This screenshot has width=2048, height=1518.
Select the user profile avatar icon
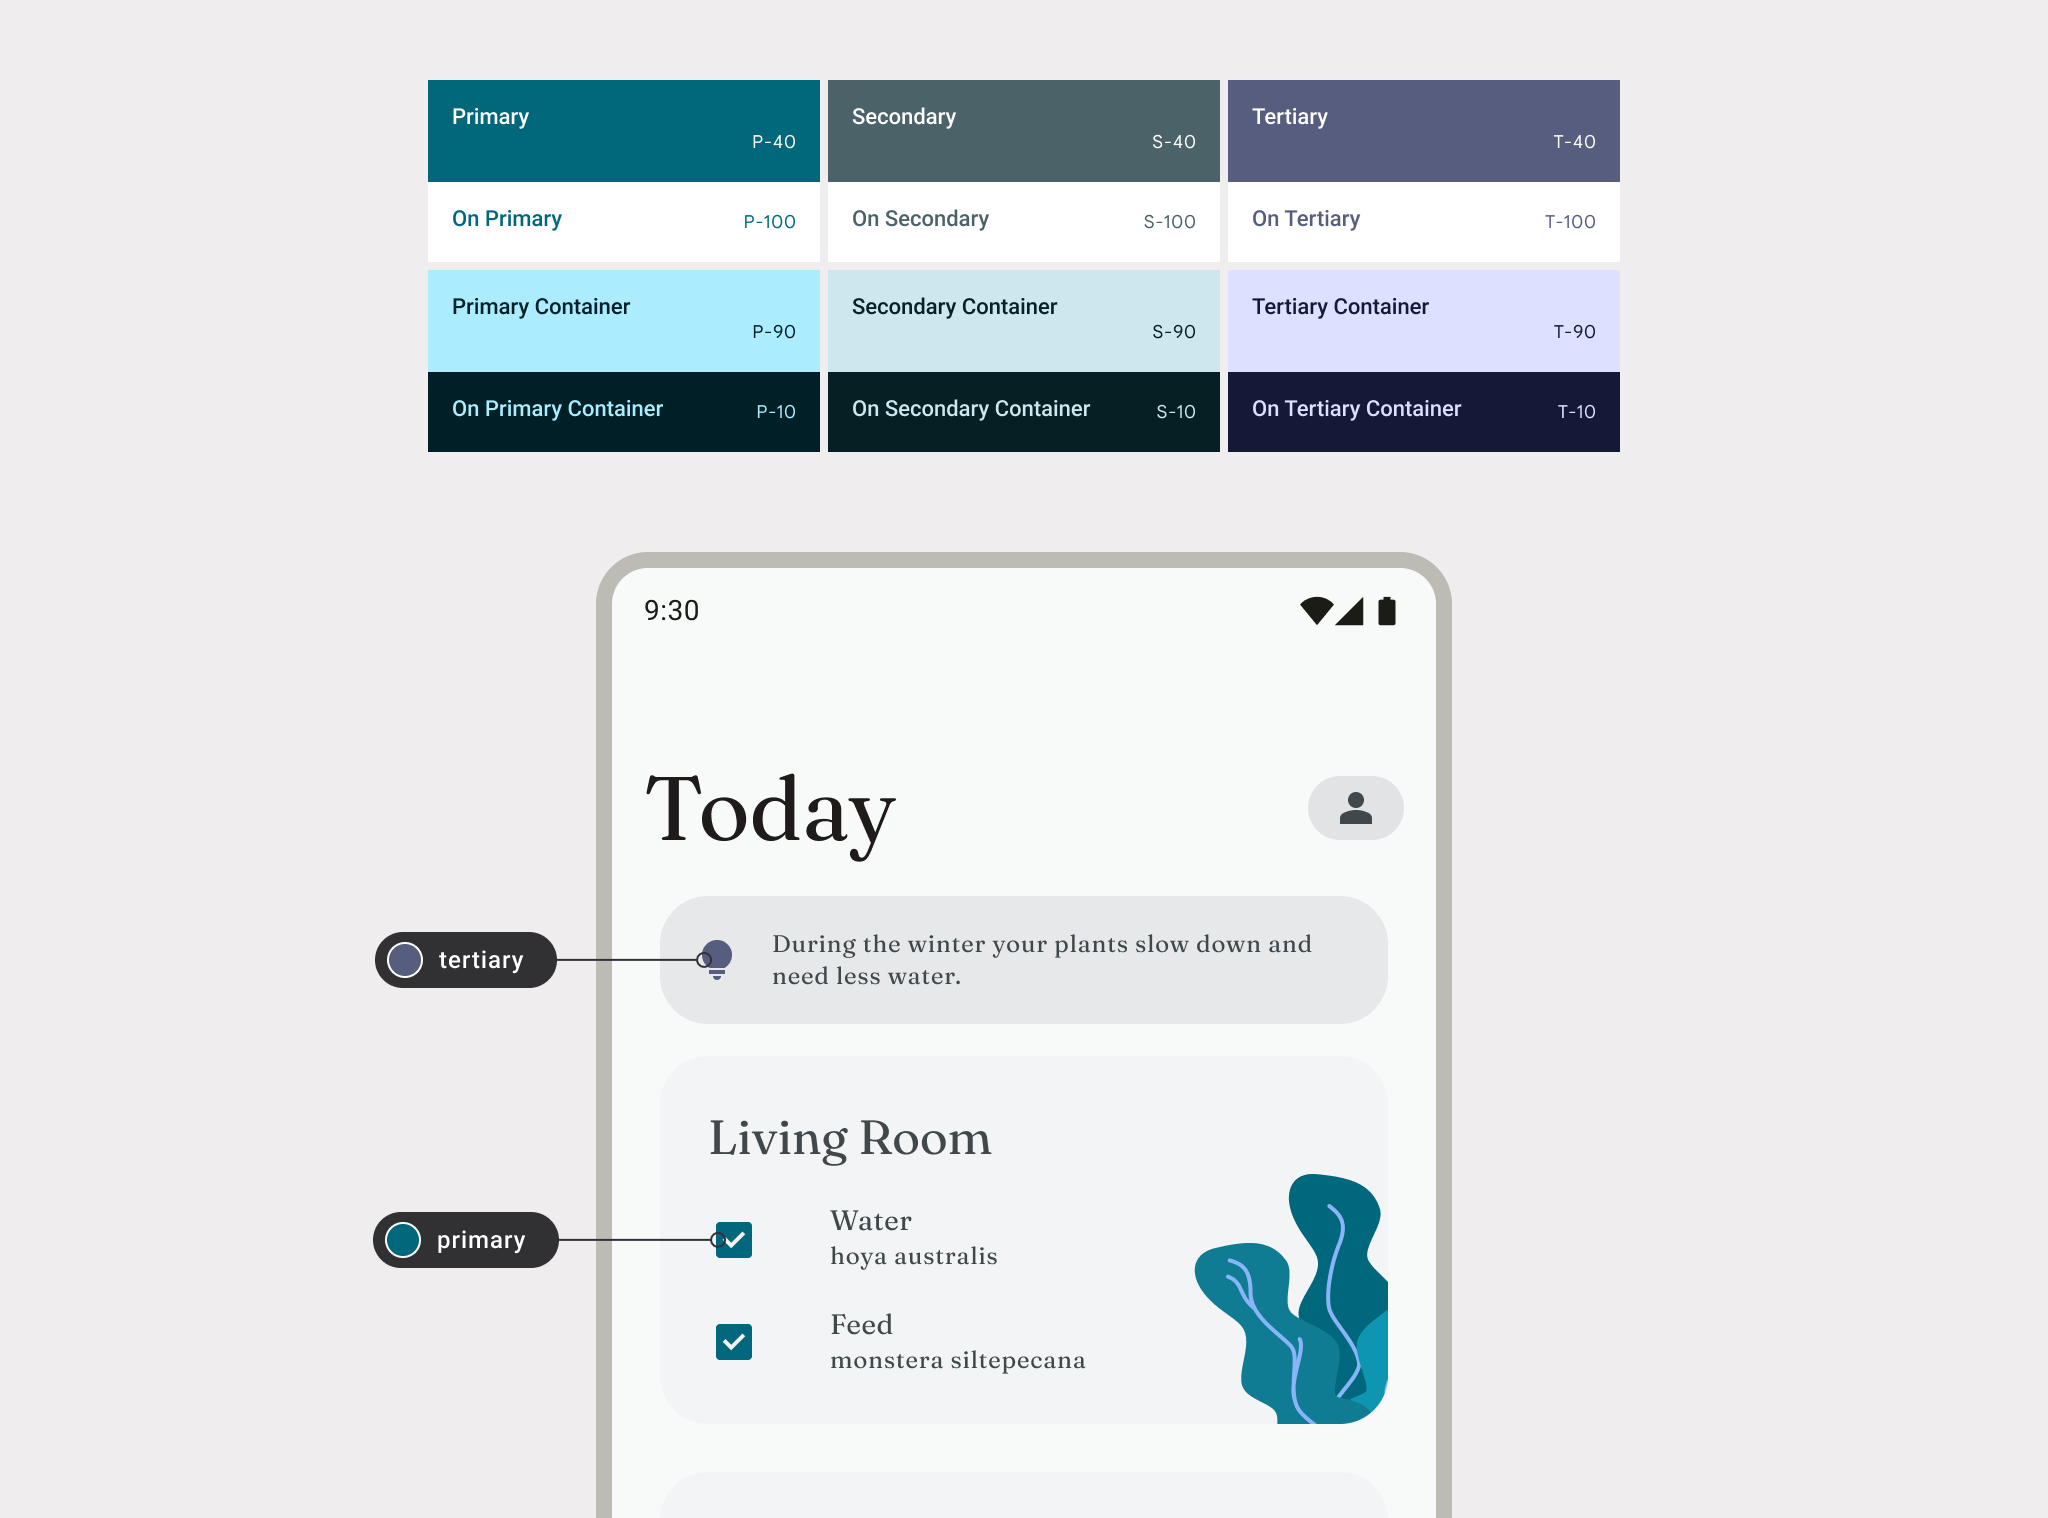[1355, 807]
